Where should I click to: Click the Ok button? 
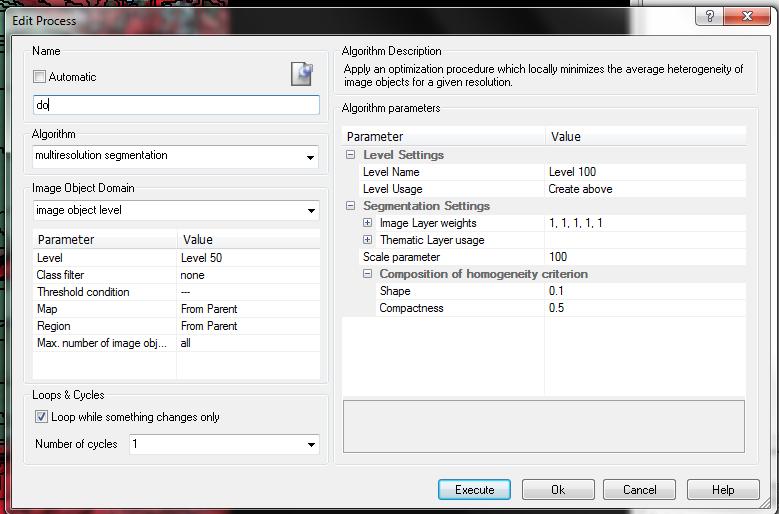click(558, 490)
